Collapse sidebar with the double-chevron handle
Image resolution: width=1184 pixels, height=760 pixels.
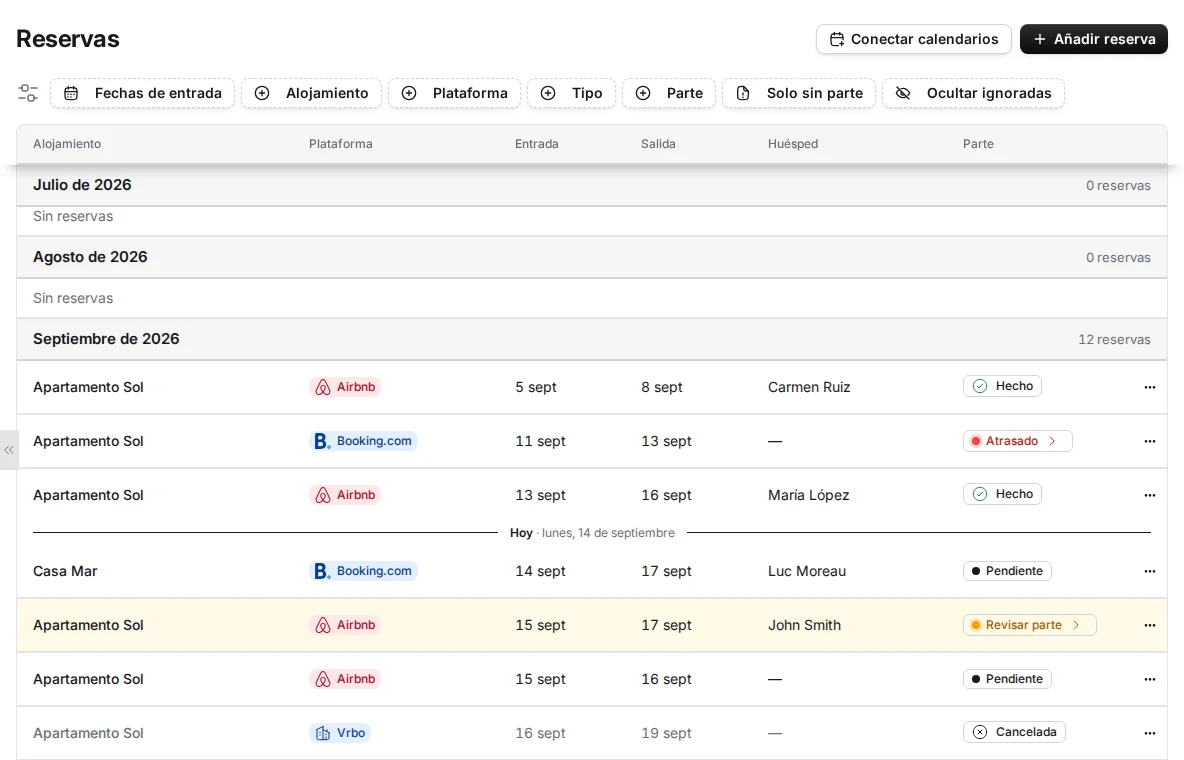pyautogui.click(x=9, y=450)
